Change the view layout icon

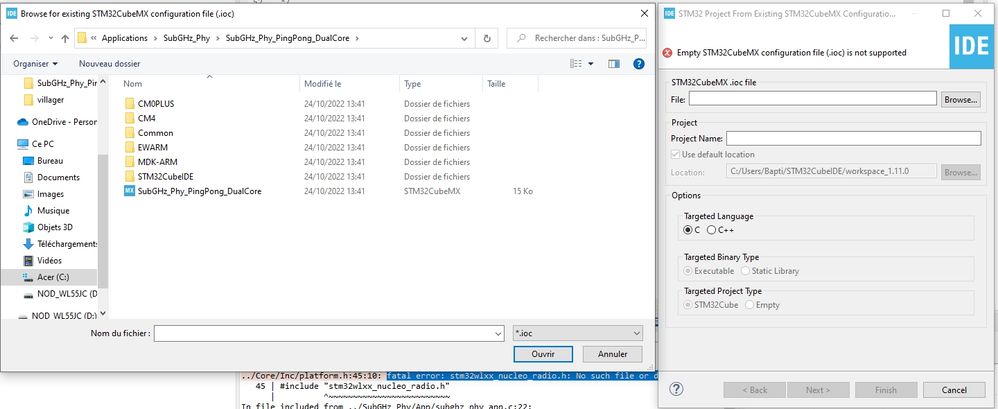coord(576,64)
